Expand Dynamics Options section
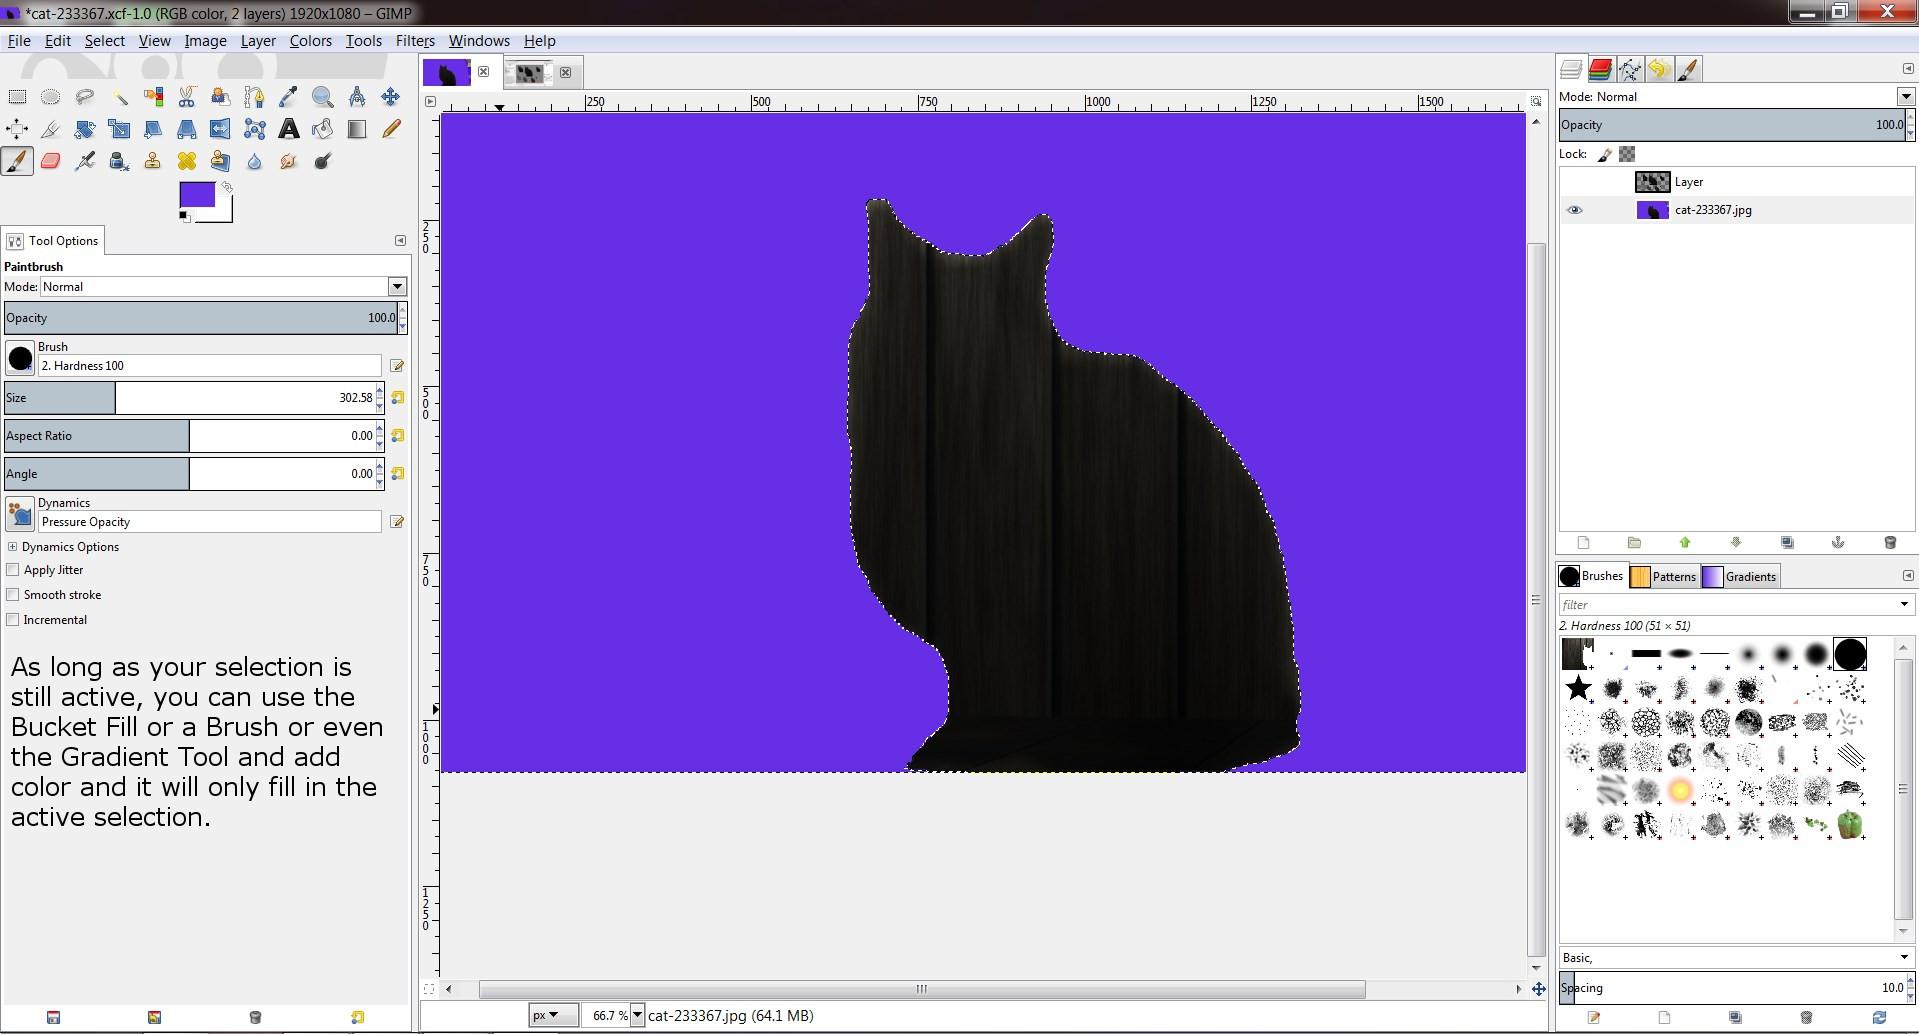This screenshot has width=1919, height=1034. [13, 547]
